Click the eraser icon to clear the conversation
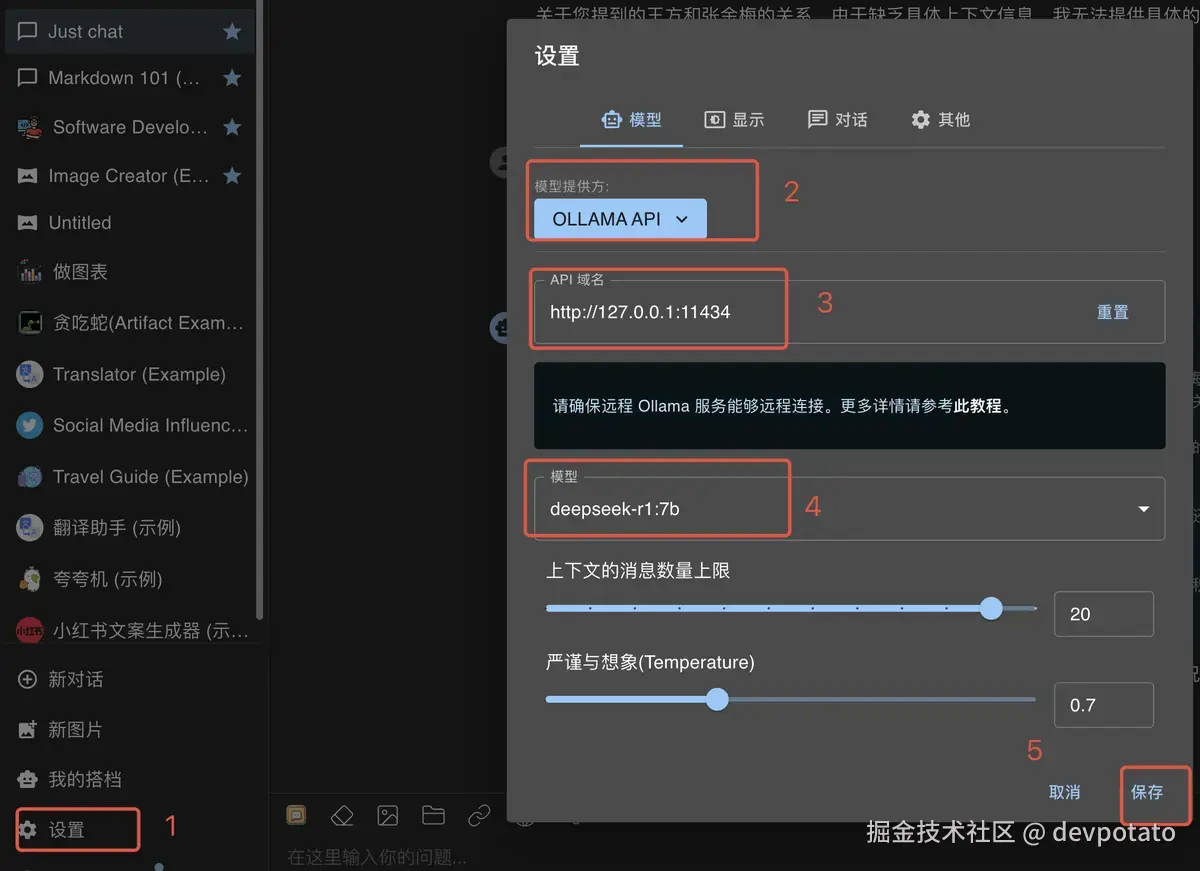The image size is (1200, 871). 341,815
